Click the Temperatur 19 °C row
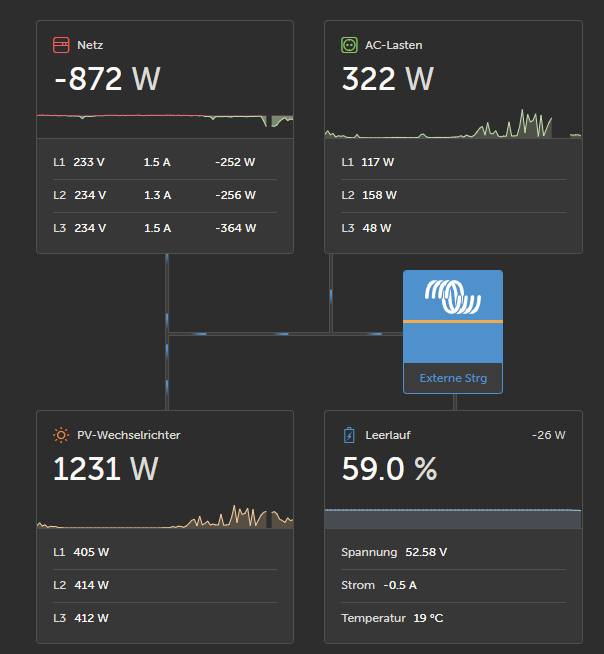The height and width of the screenshot is (654, 604). [x=453, y=618]
